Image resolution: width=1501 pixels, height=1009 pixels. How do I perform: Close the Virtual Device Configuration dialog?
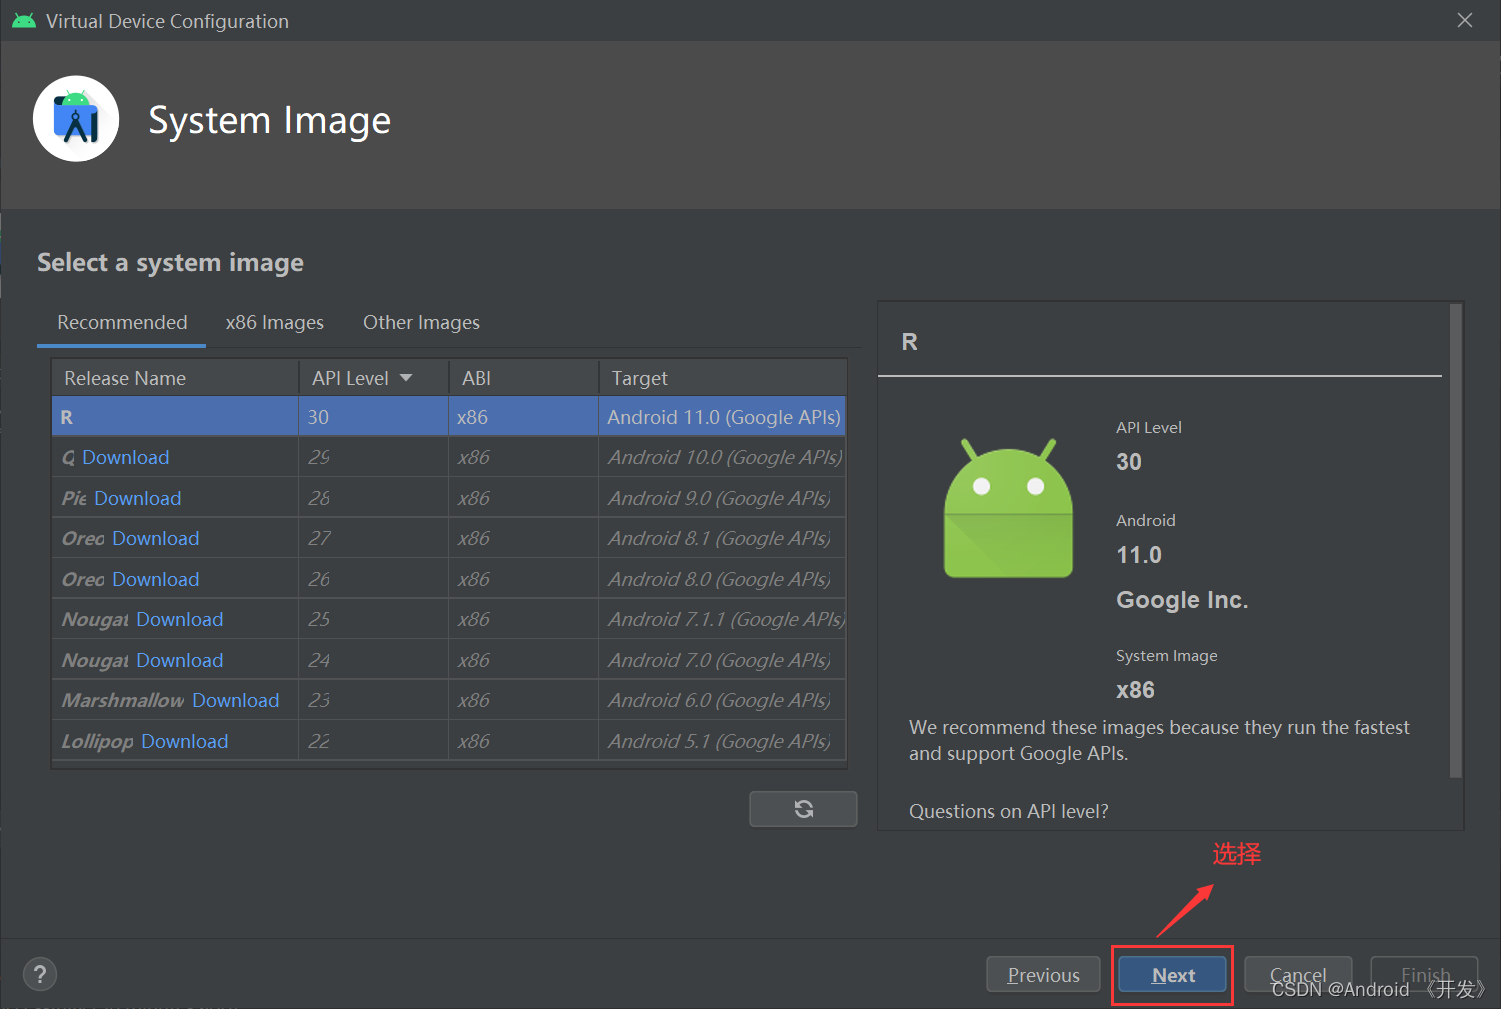click(1465, 20)
